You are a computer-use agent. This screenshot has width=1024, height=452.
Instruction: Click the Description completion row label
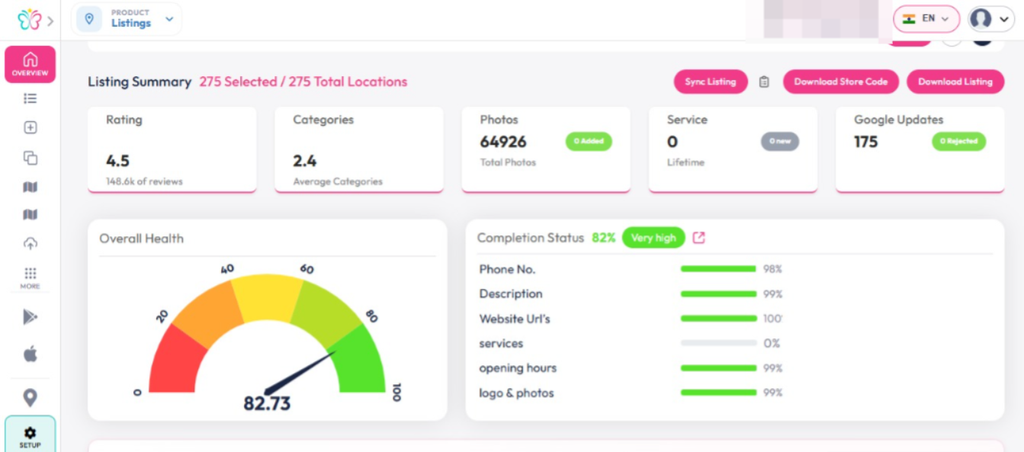[x=511, y=294]
